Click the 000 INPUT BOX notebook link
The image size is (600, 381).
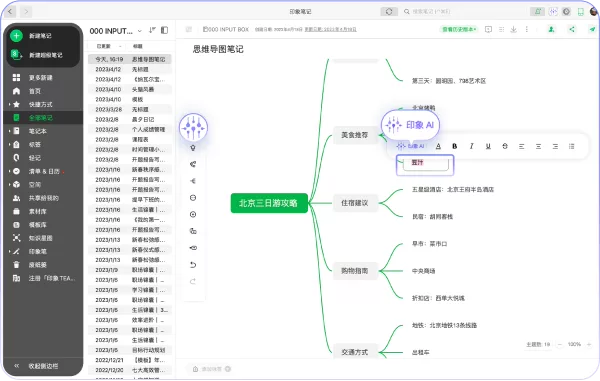click(x=226, y=29)
